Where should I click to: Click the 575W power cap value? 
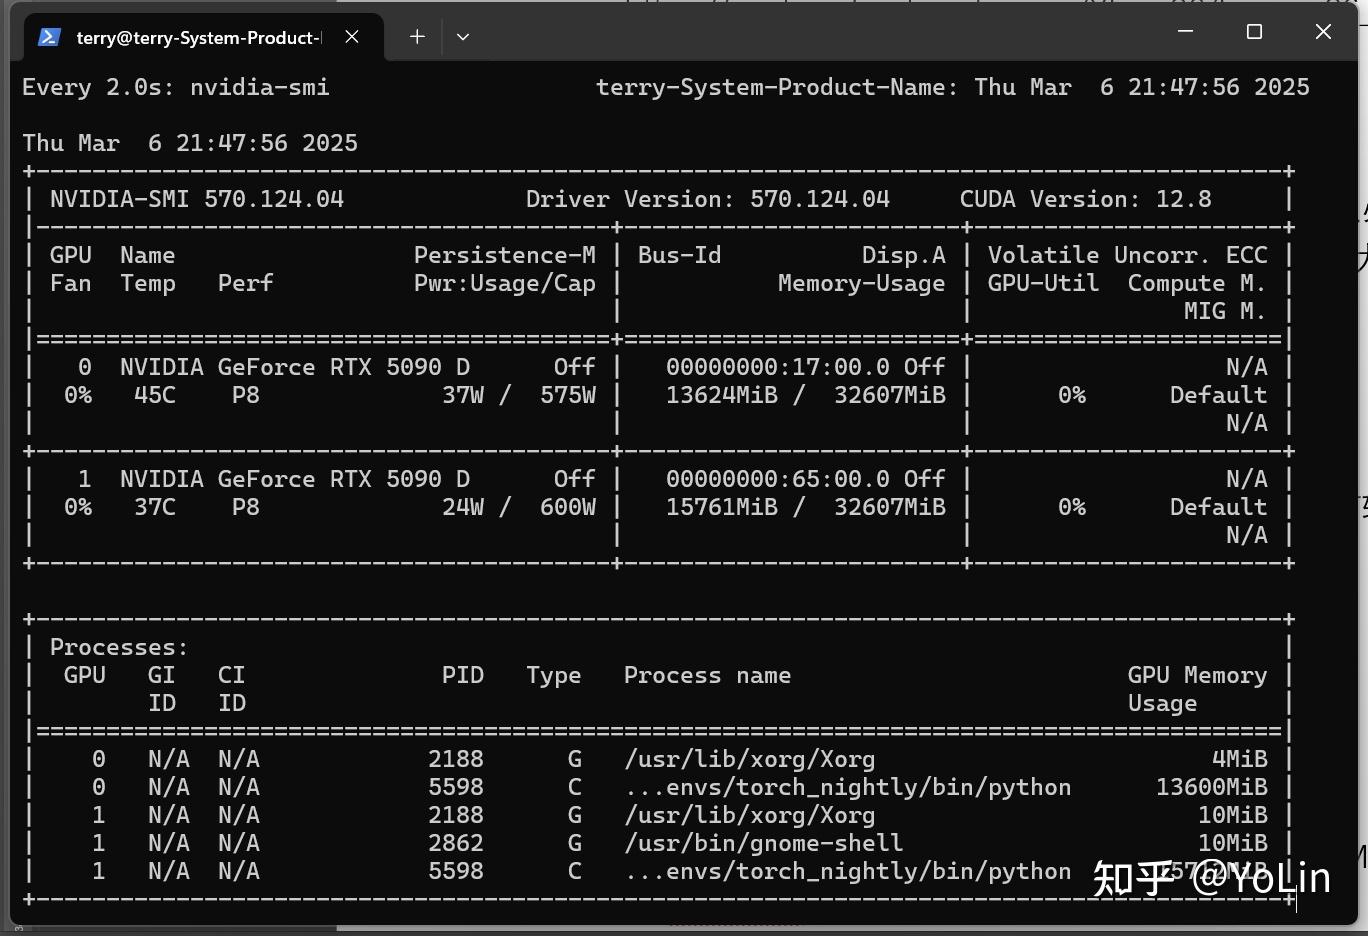click(567, 395)
